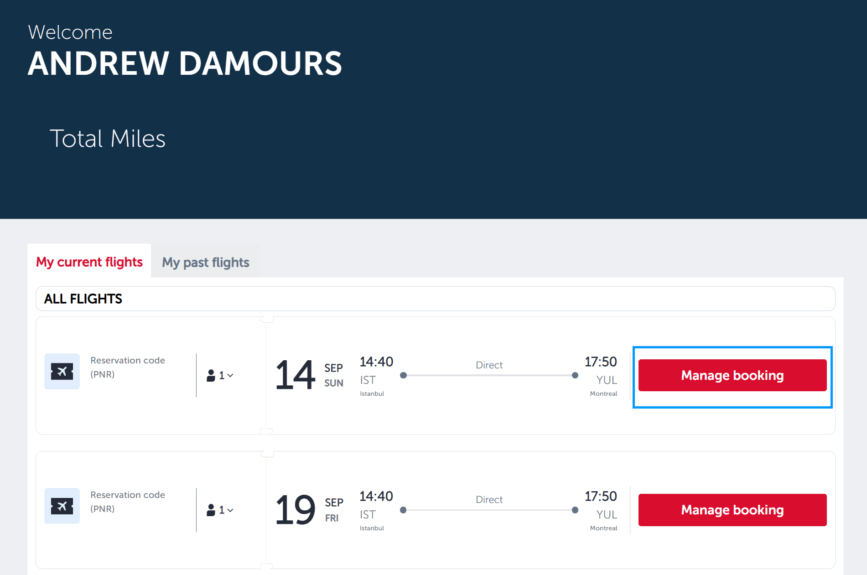Screen dimensions: 867x575
Task: Click the Total Miles label
Action: pos(108,138)
